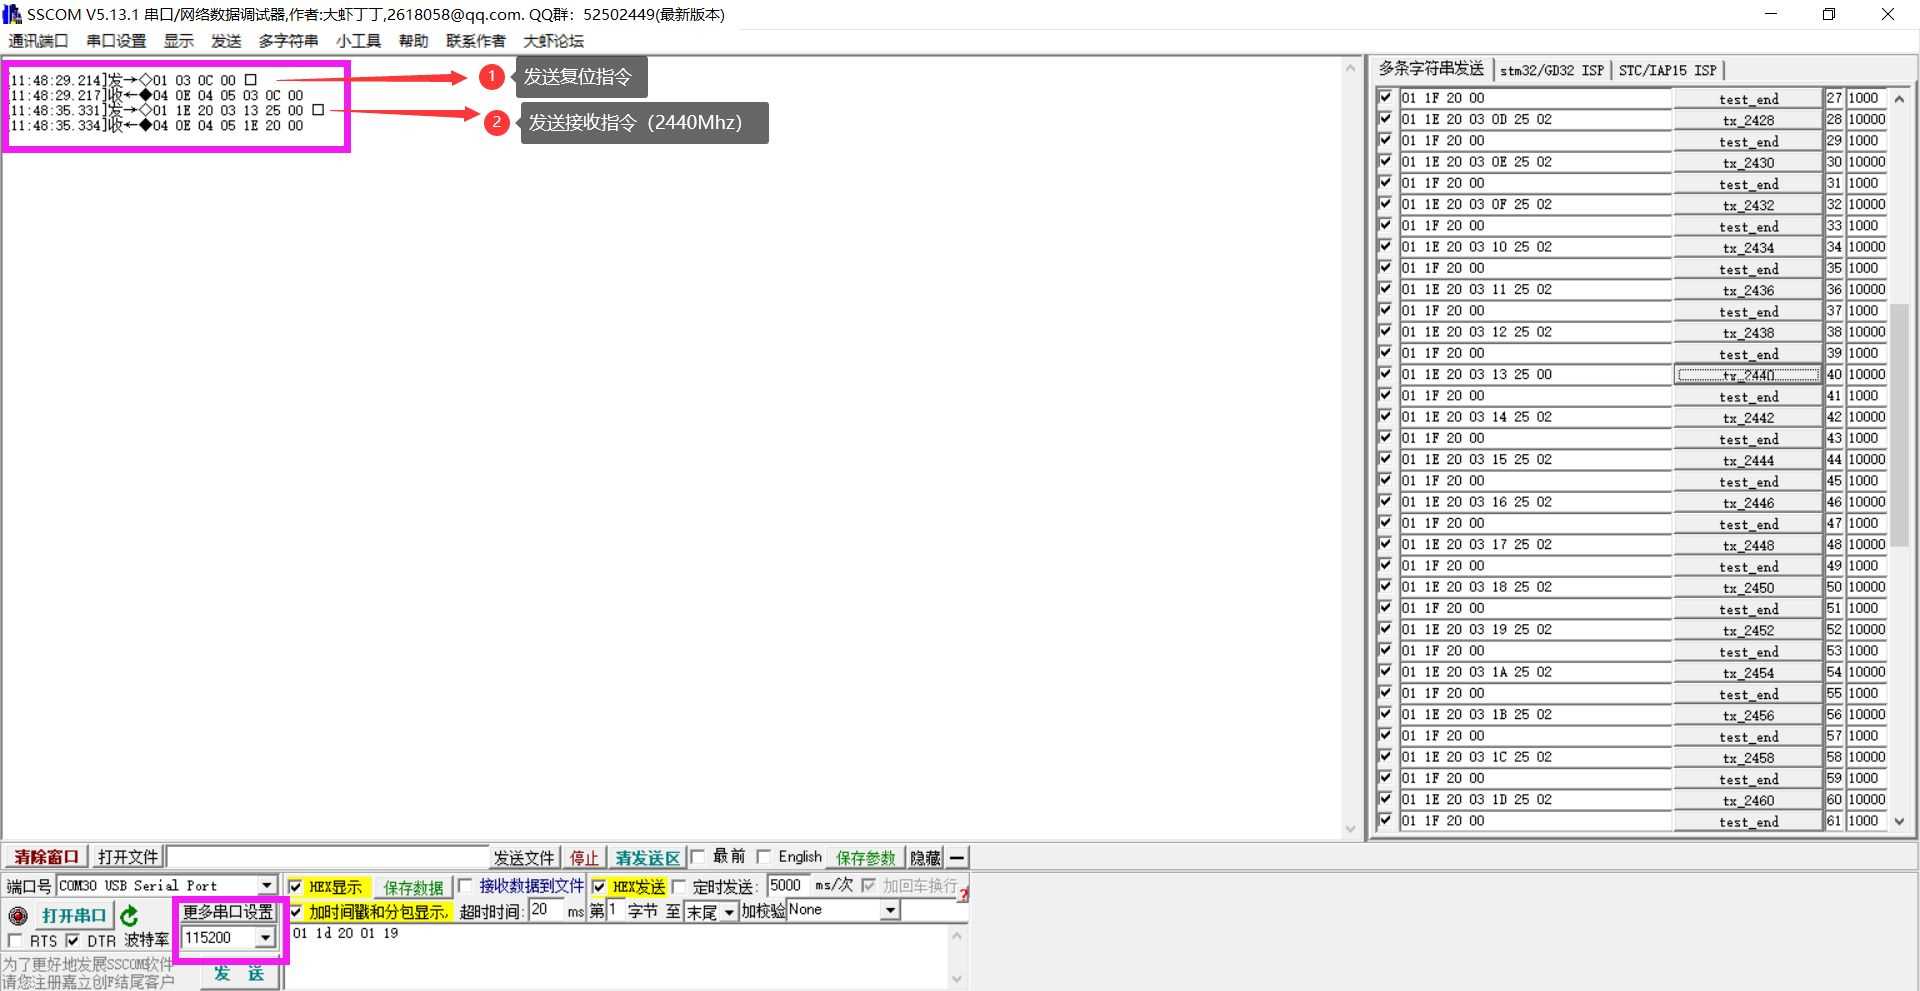Click the down arrow of the multi-string list scrollbar
1920x991 pixels.
coord(1899,821)
